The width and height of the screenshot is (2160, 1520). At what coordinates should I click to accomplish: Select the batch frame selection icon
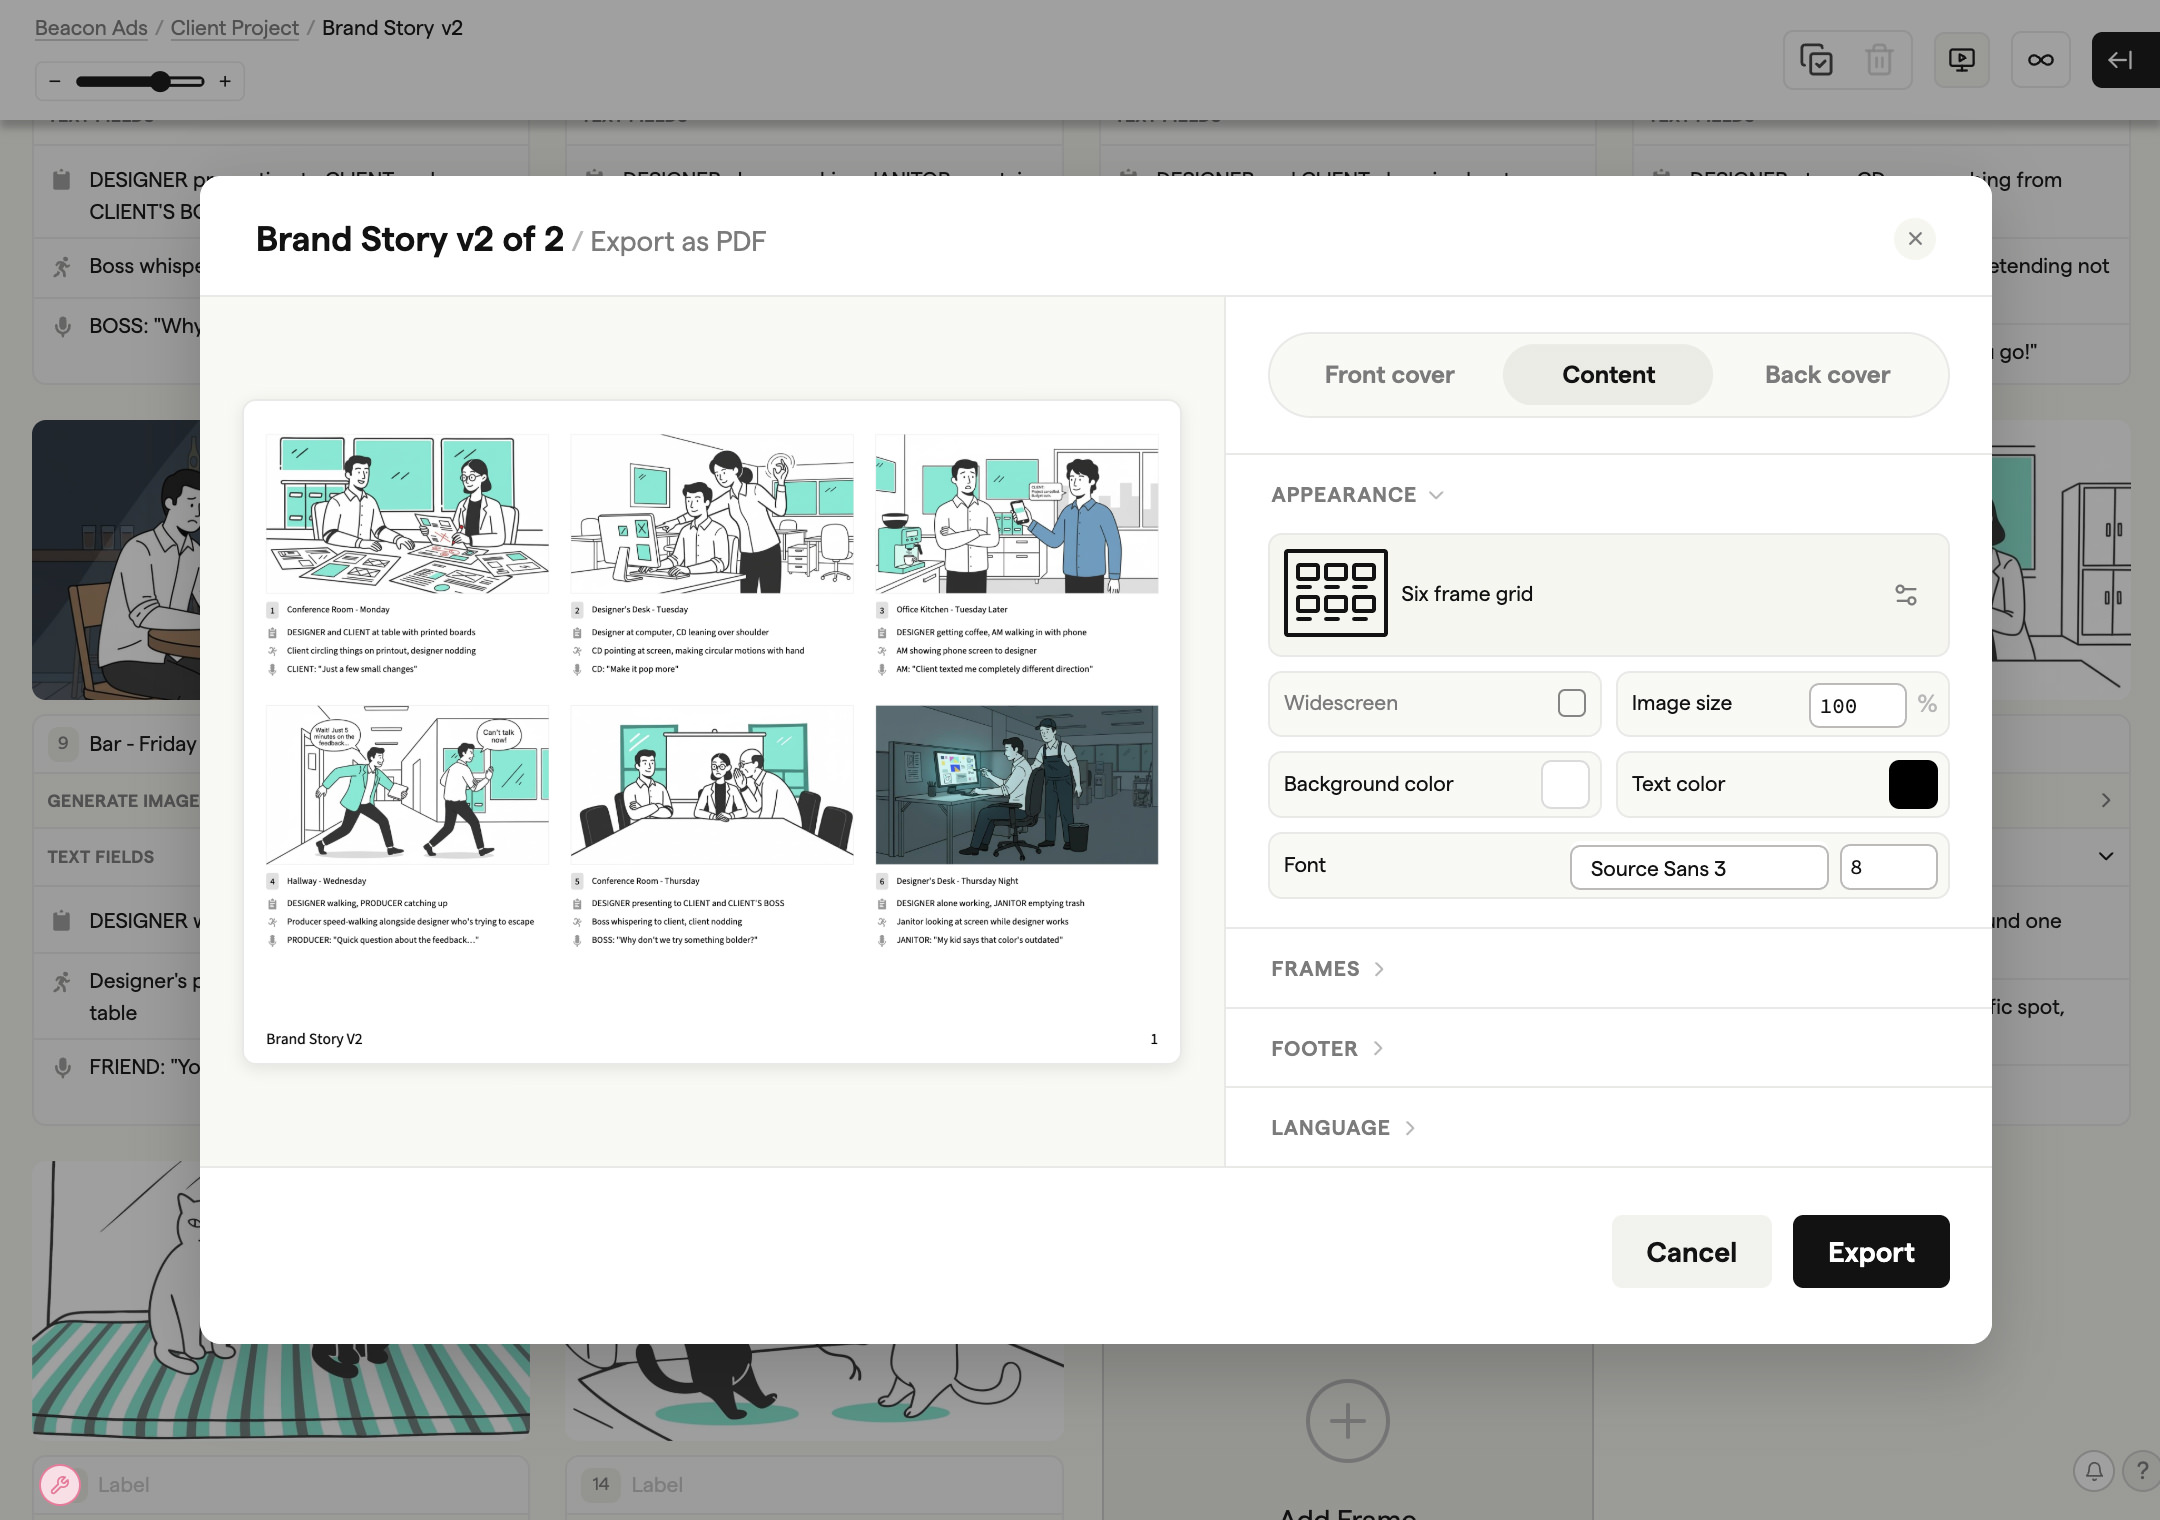(x=1818, y=60)
